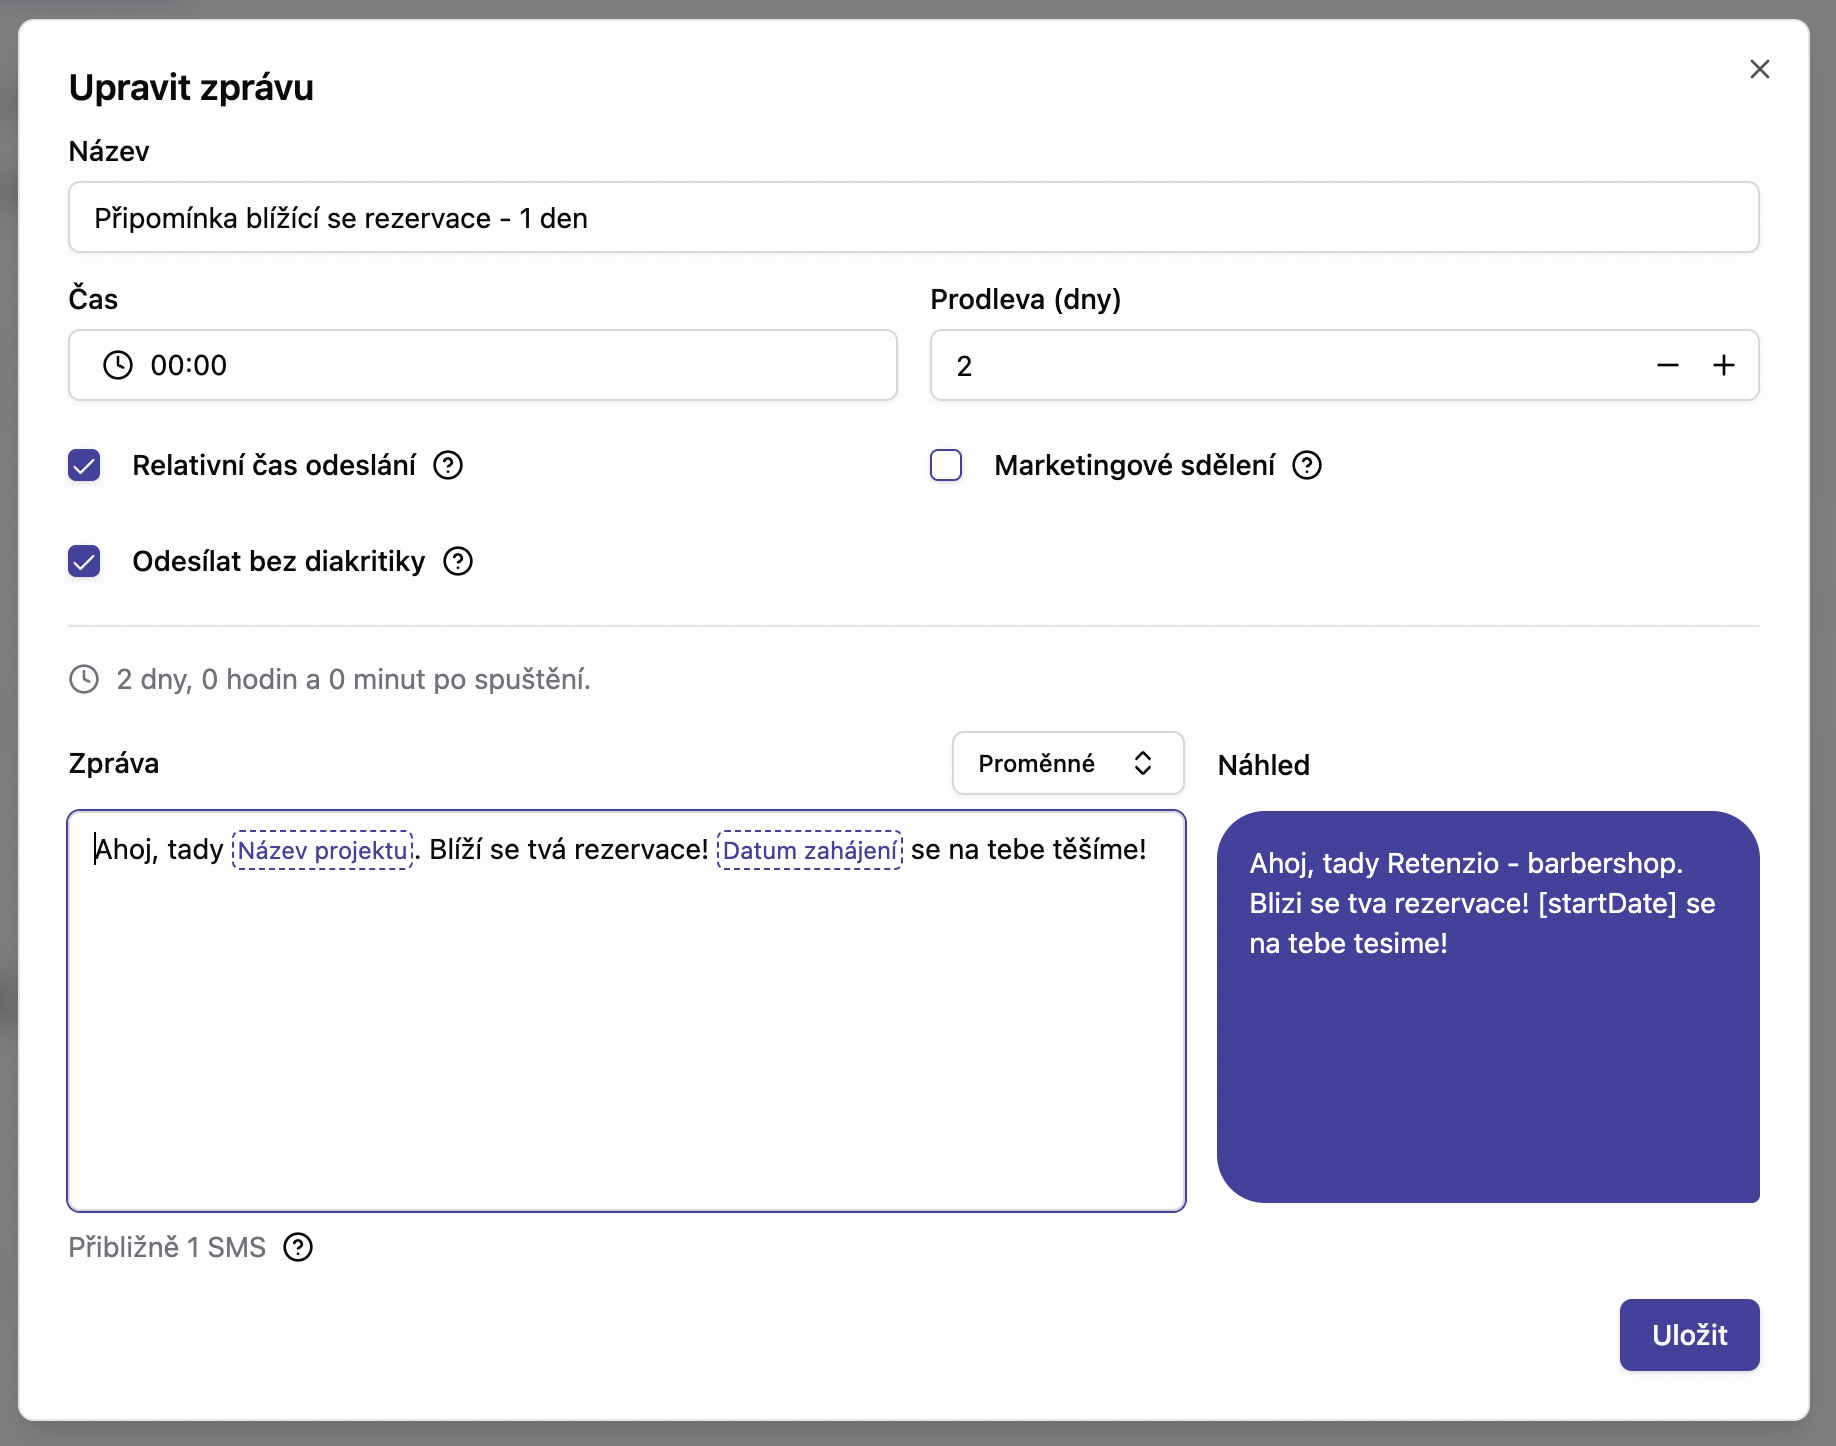Click the help icon next to Marketingové sdělení
1836x1446 pixels.
[x=1307, y=465]
